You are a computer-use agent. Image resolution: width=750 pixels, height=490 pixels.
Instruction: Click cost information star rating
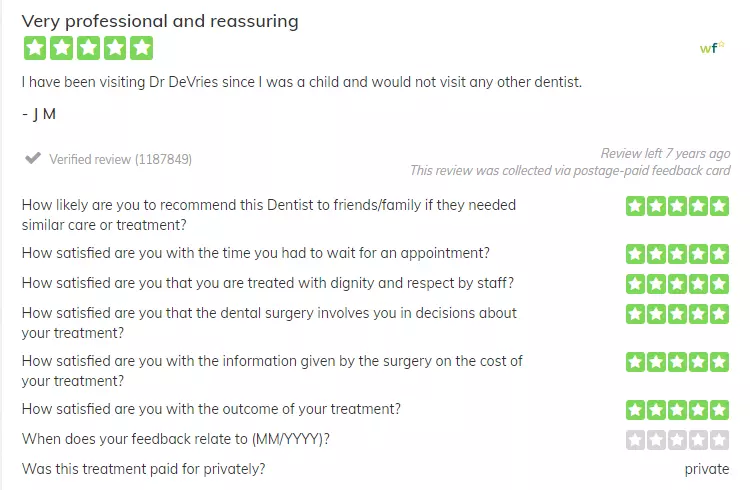point(677,362)
